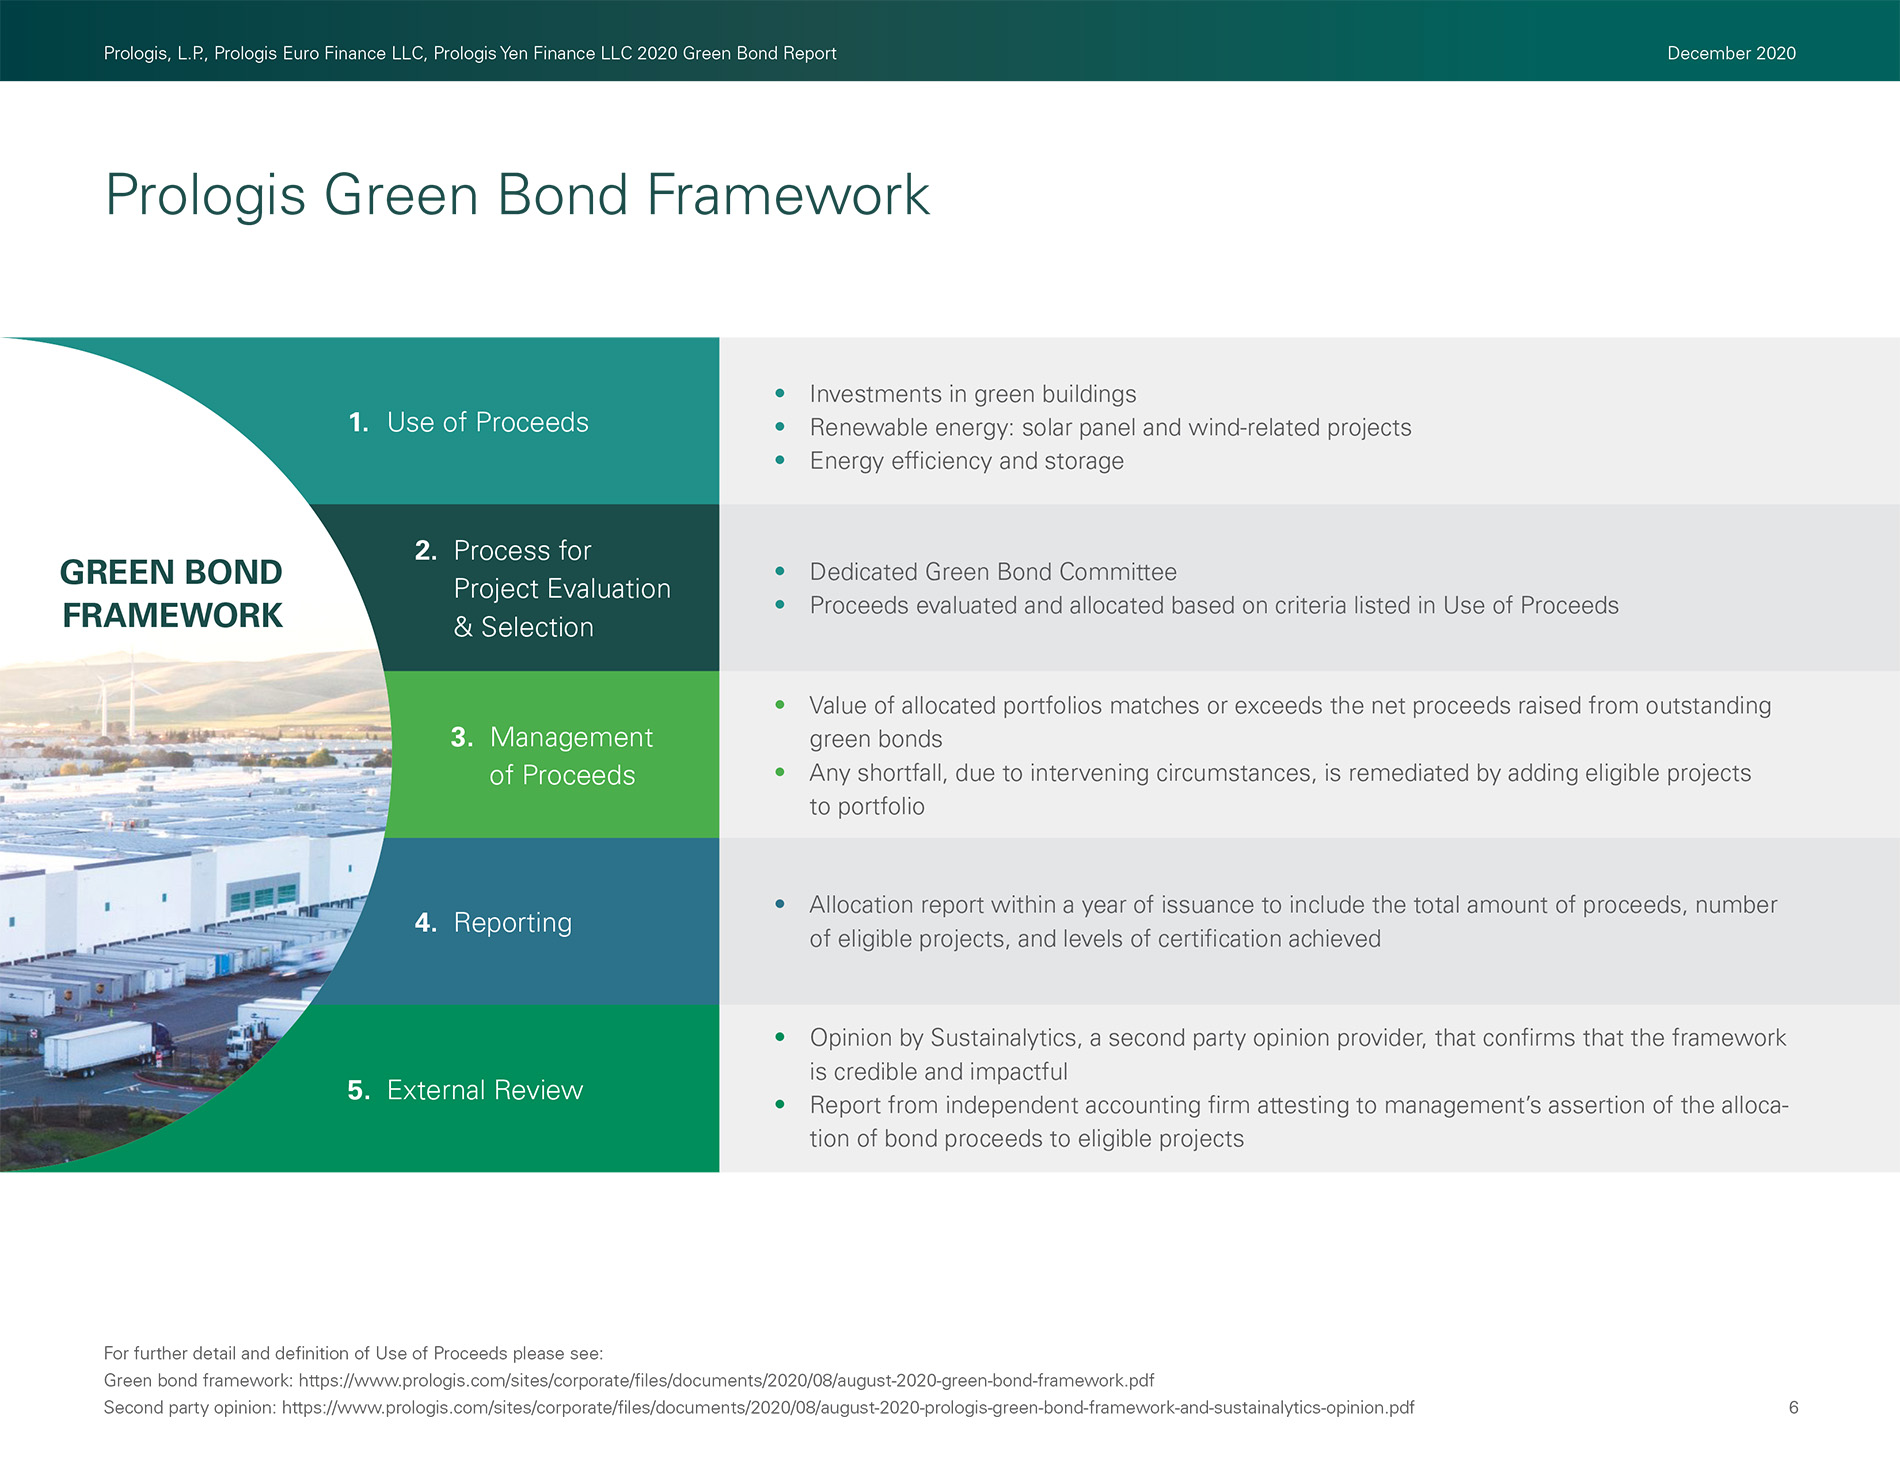The image size is (1900, 1468).
Task: Click the 'Prologis Green Bond Framework' page title
Action: [x=517, y=194]
